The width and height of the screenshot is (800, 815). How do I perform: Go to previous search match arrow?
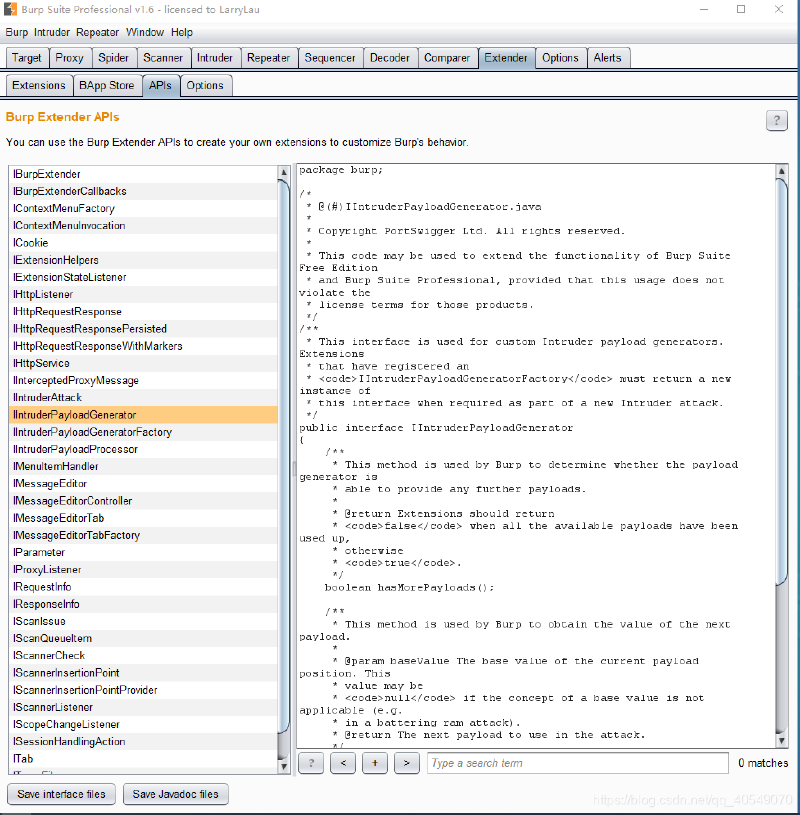pos(343,763)
